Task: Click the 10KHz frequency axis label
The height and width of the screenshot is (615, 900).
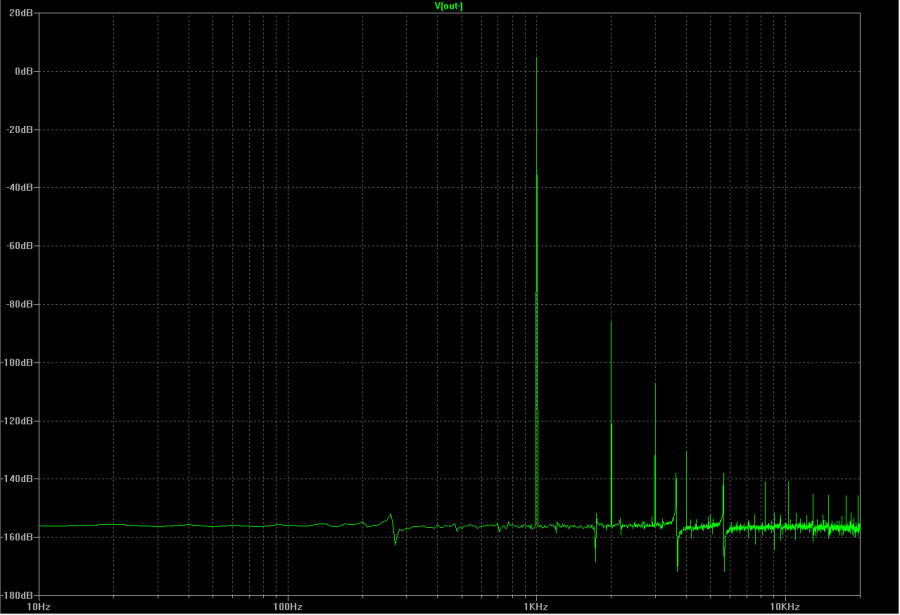Action: tap(785, 607)
